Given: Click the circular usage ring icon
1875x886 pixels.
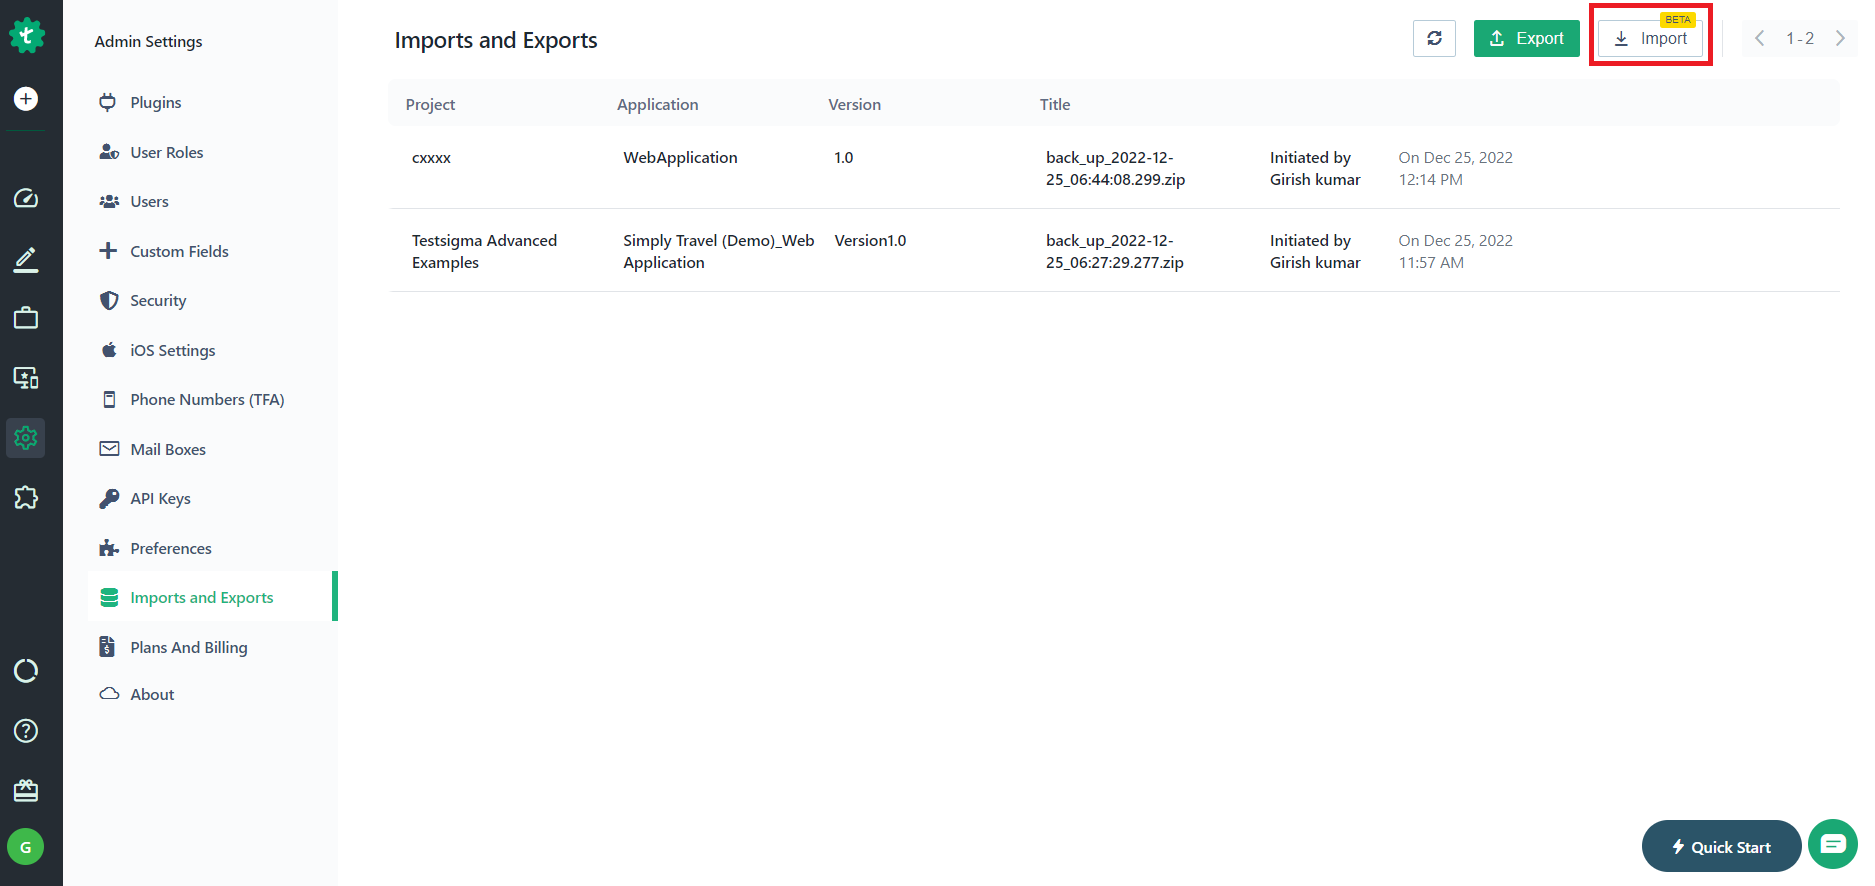Looking at the screenshot, I should click(26, 670).
